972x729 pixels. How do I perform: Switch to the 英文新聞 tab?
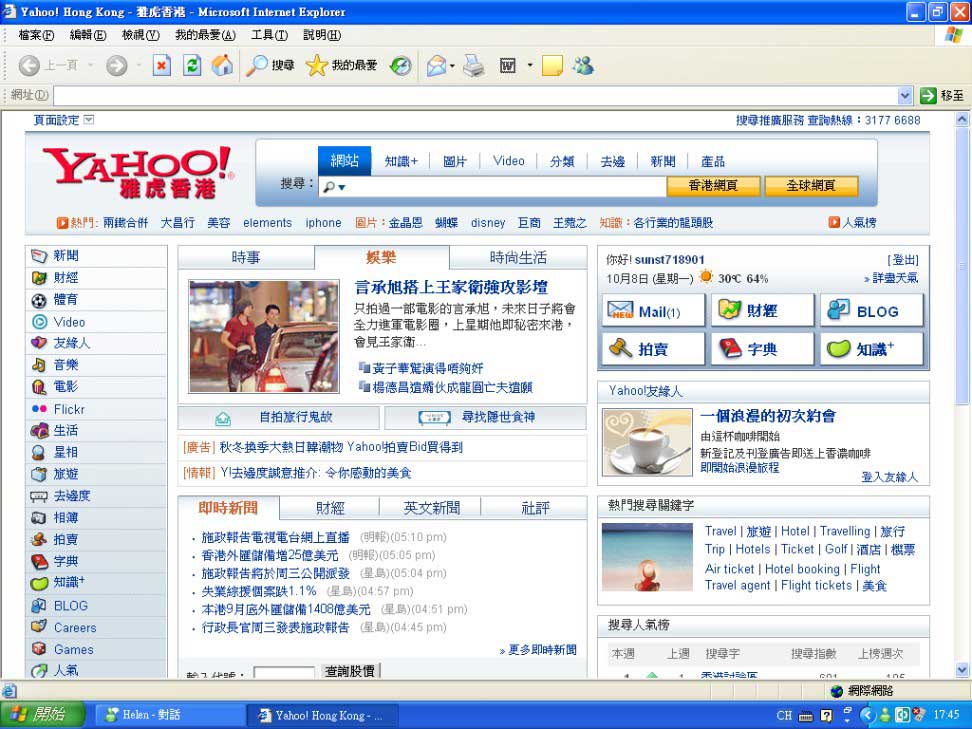coord(431,508)
